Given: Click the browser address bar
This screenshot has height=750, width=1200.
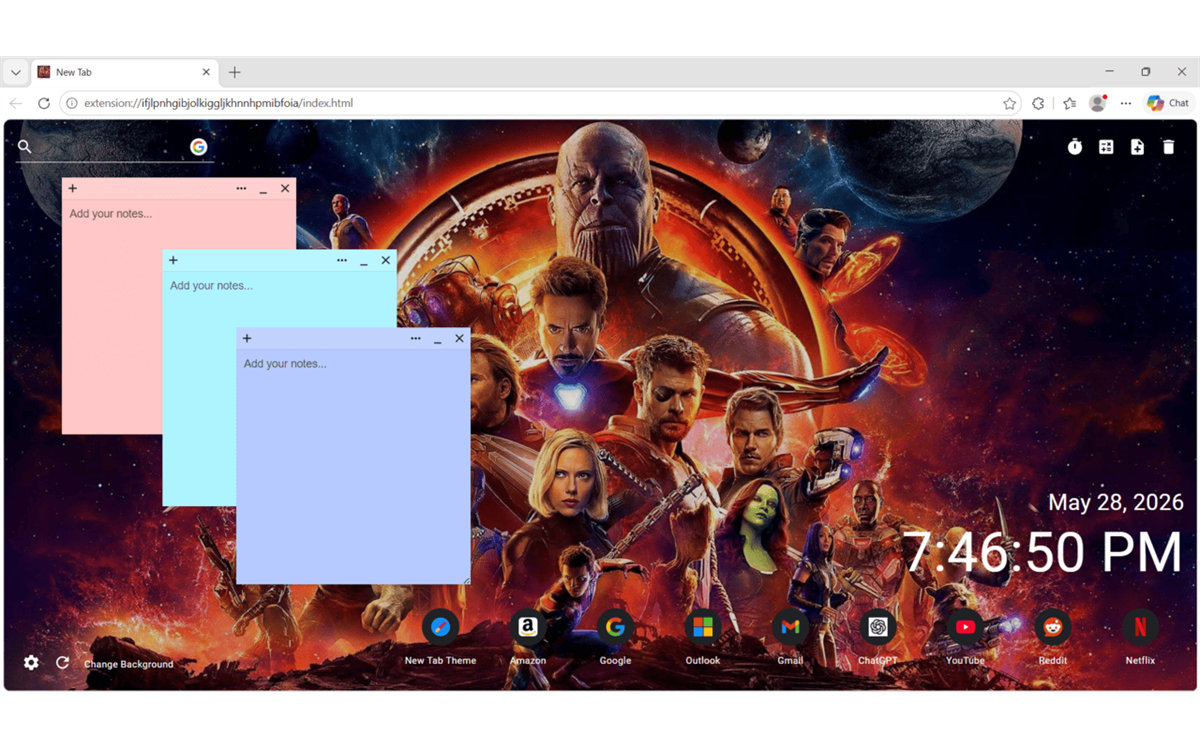Looking at the screenshot, I should tap(540, 103).
